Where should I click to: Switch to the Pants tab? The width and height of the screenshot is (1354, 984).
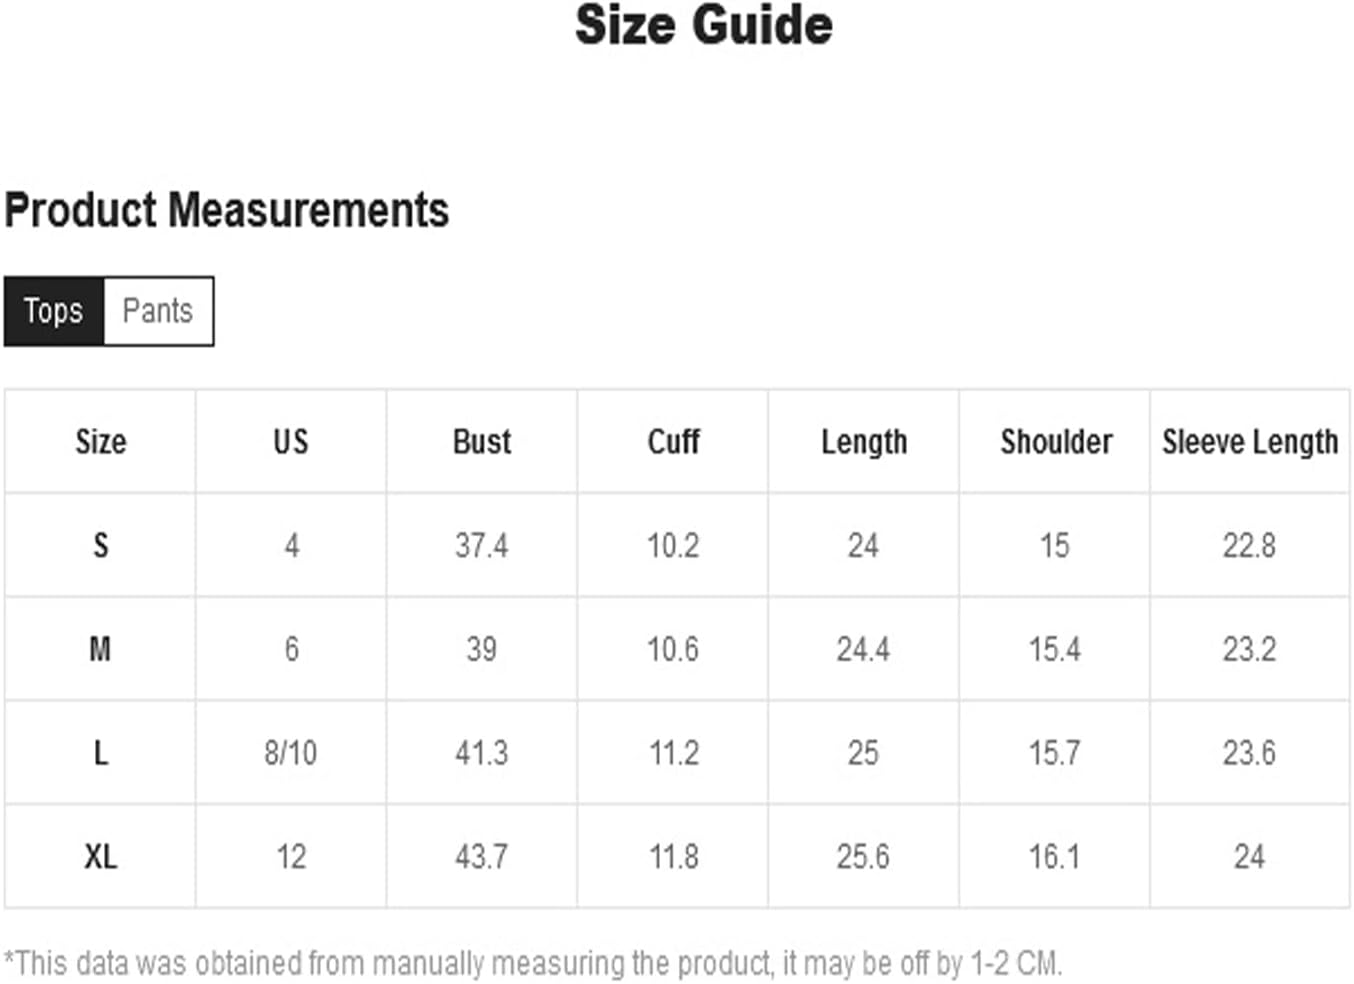(x=158, y=311)
